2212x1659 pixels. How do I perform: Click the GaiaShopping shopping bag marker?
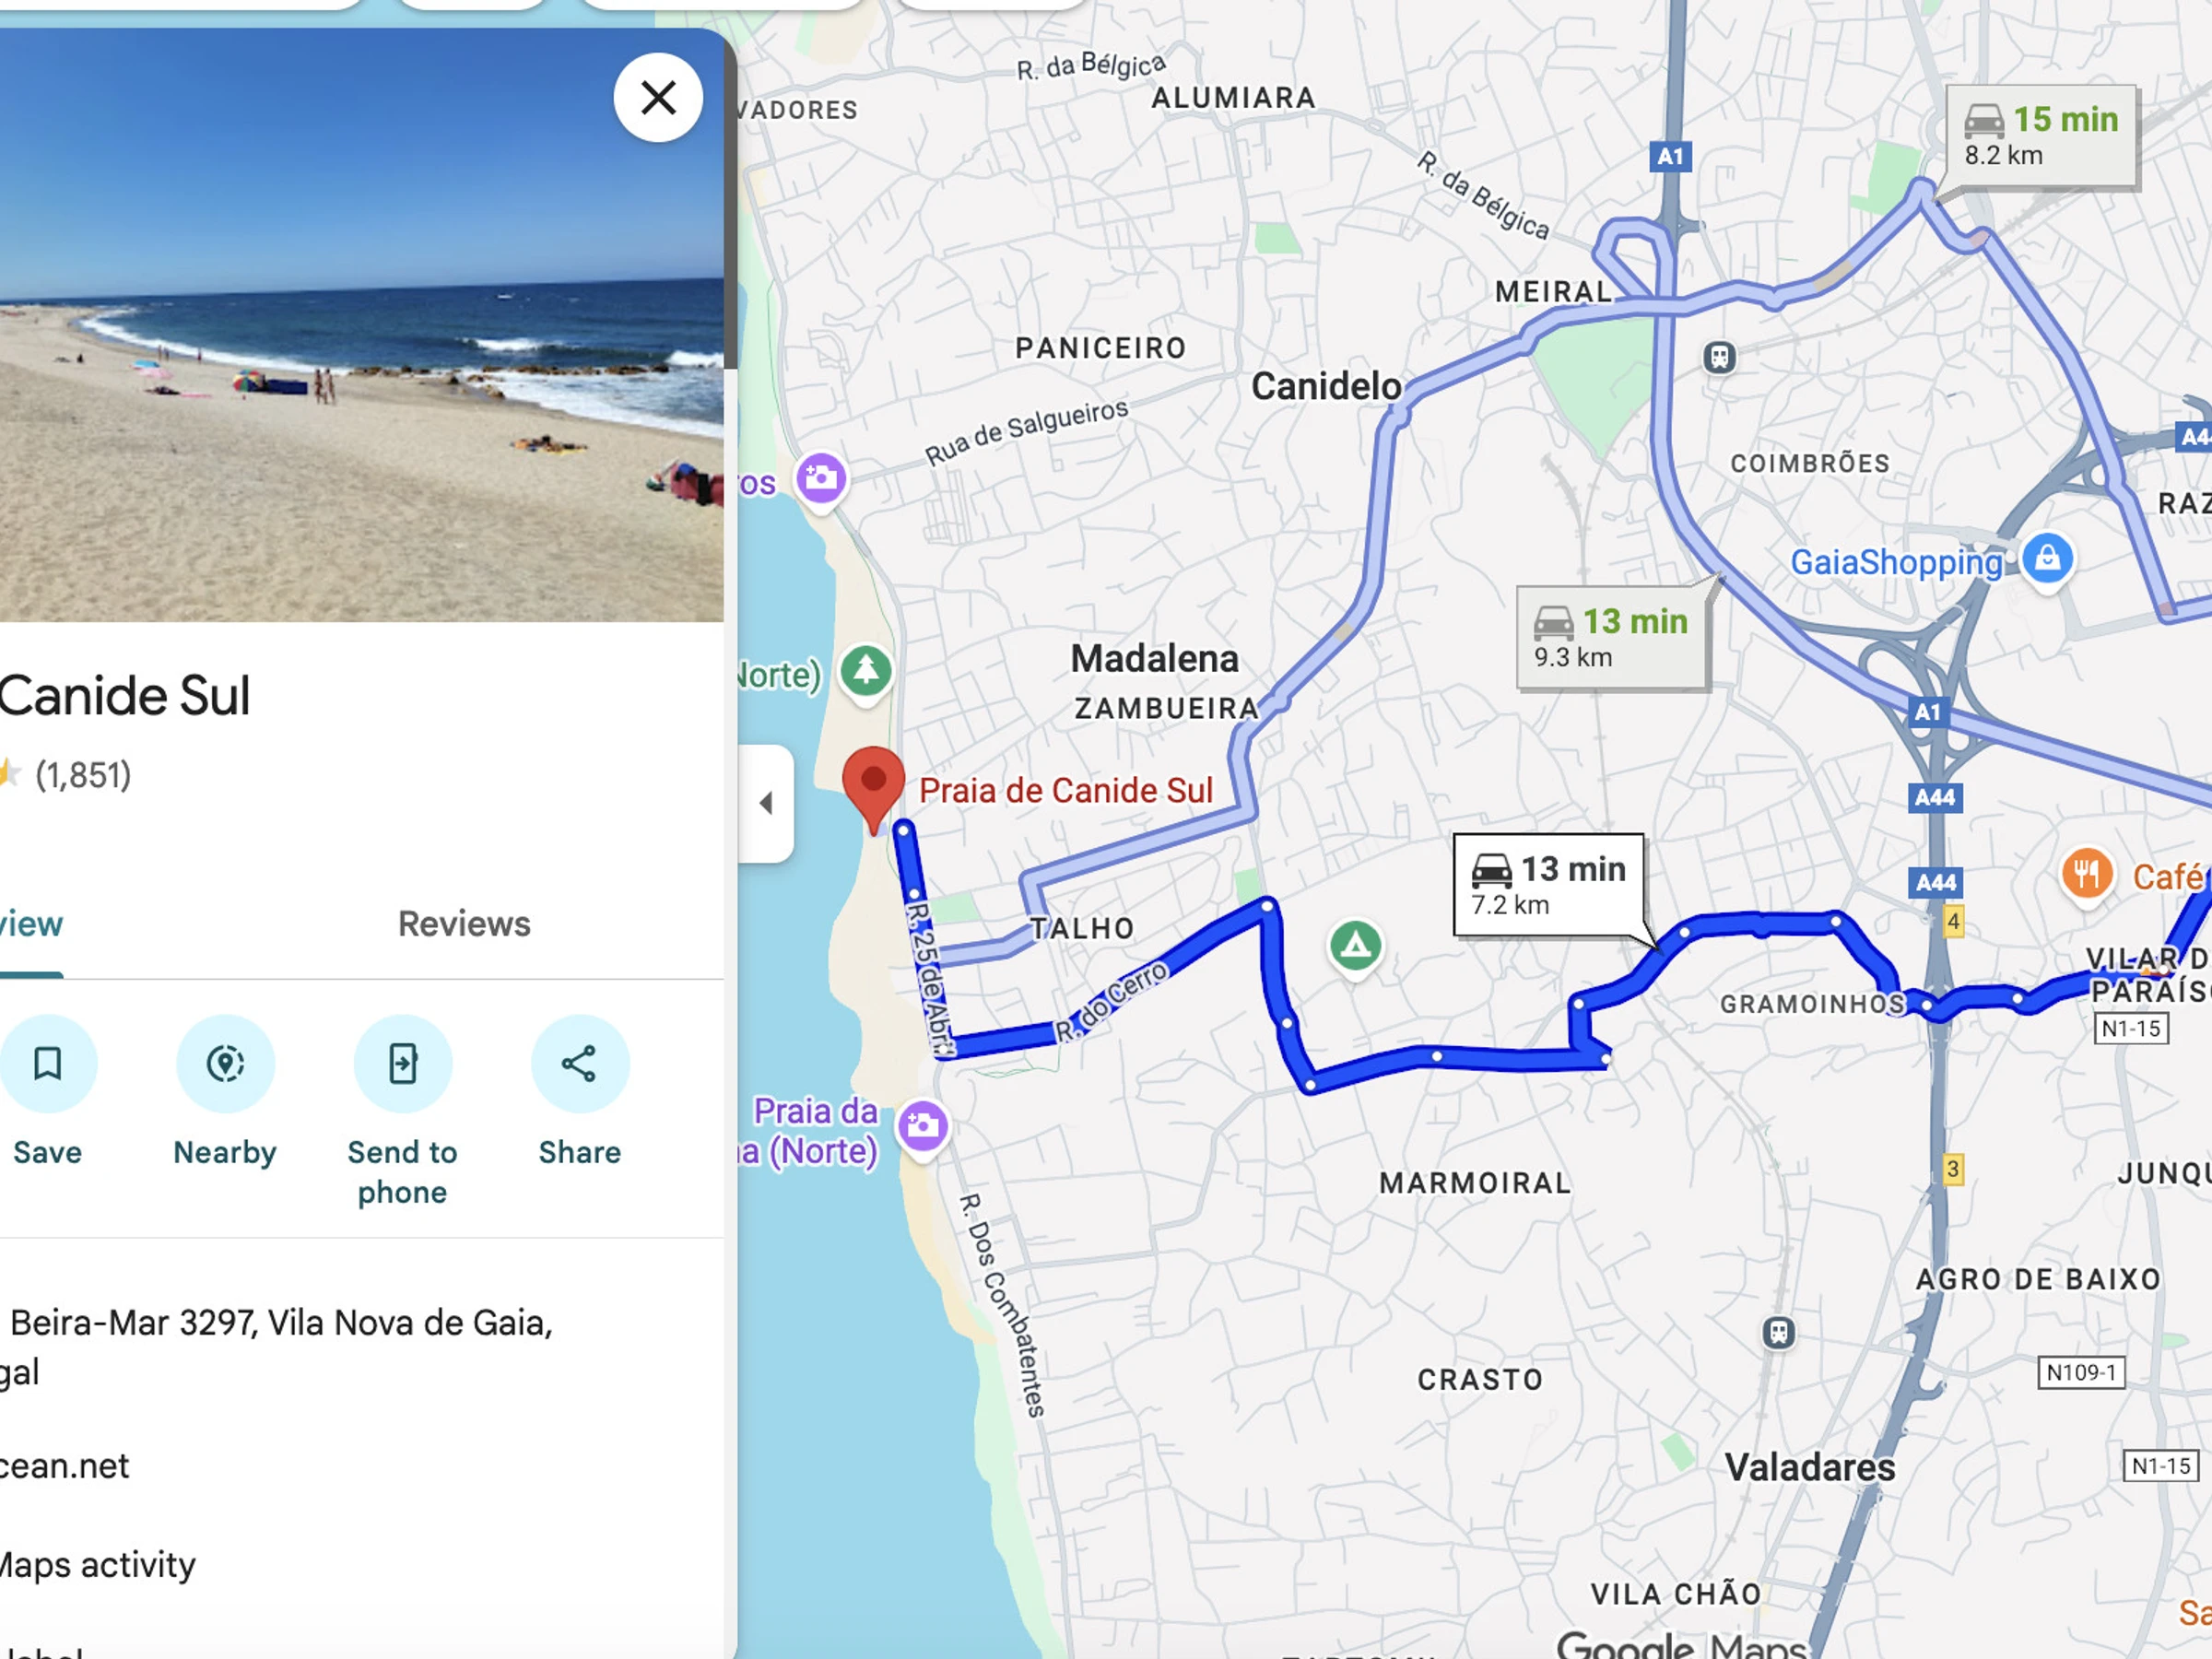2047,558
